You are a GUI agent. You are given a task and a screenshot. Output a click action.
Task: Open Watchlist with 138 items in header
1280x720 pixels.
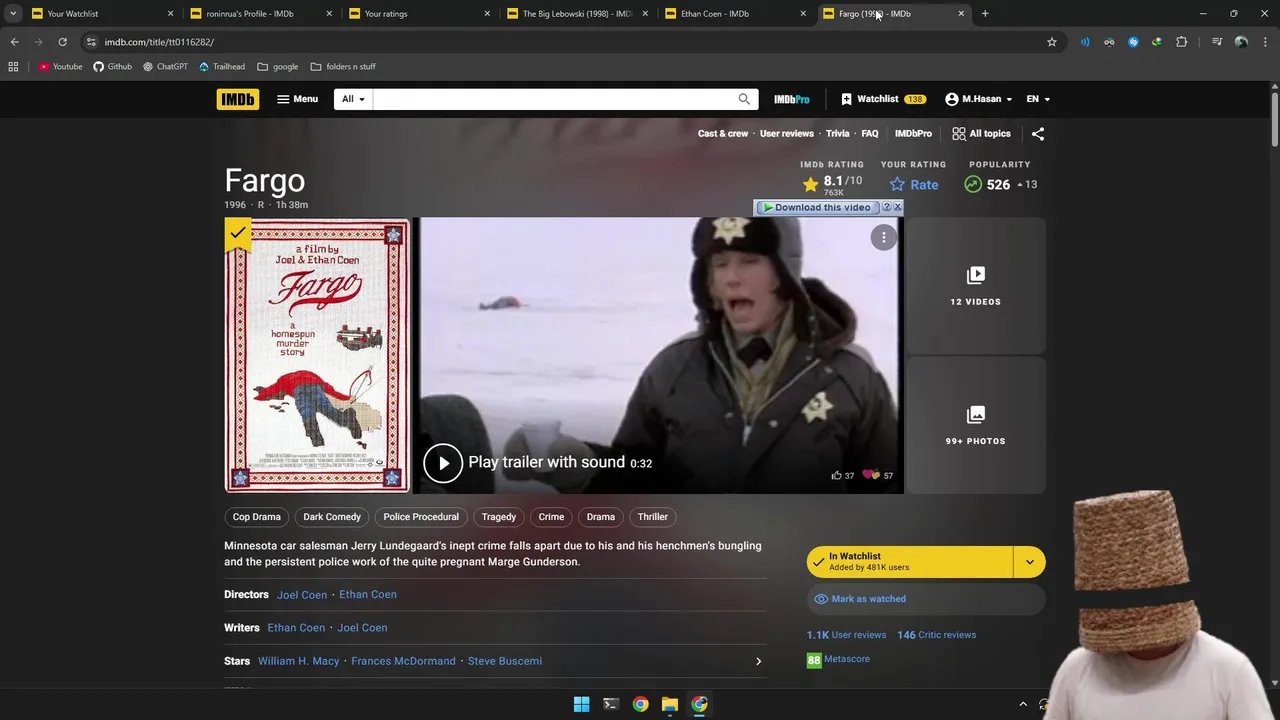pos(883,99)
